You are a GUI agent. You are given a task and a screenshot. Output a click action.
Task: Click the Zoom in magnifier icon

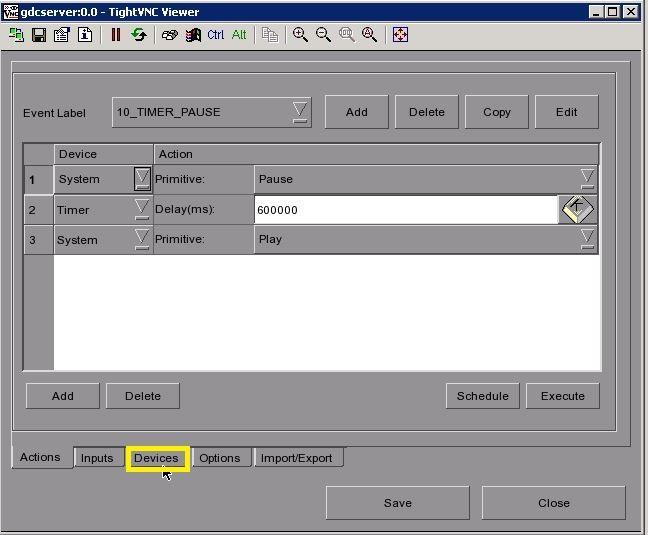coord(300,35)
